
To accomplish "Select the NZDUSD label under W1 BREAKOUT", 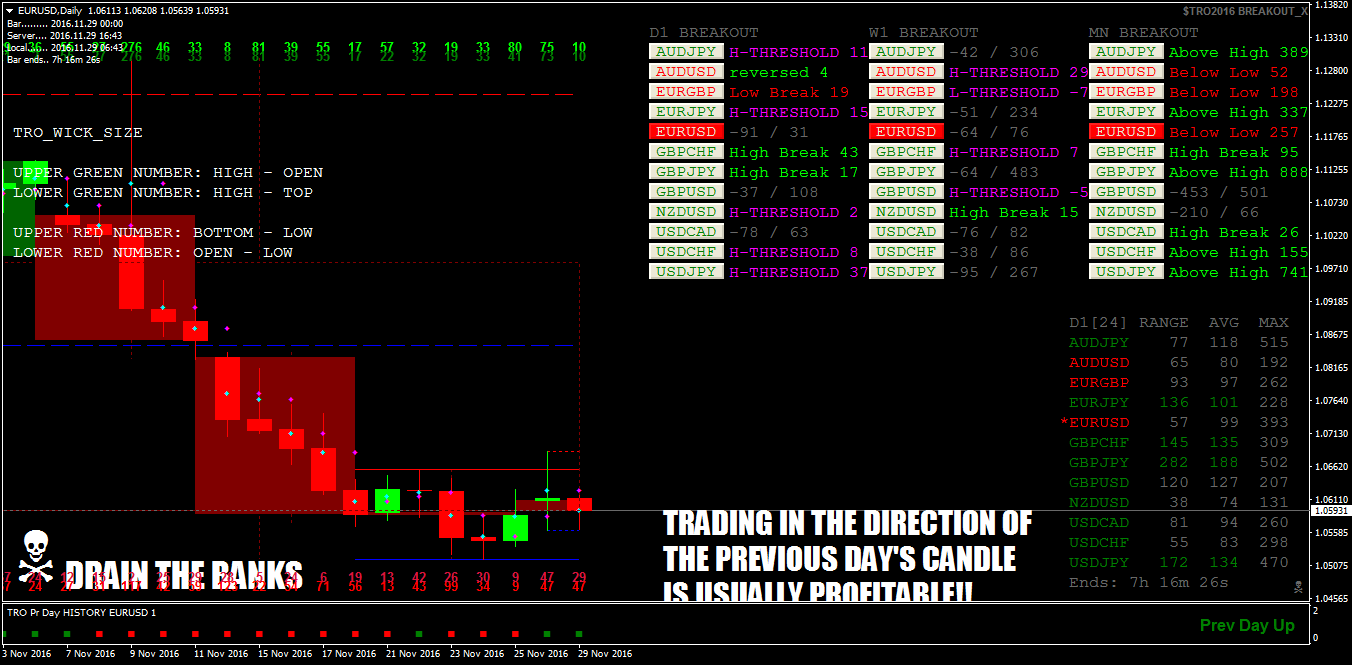I will tap(906, 211).
